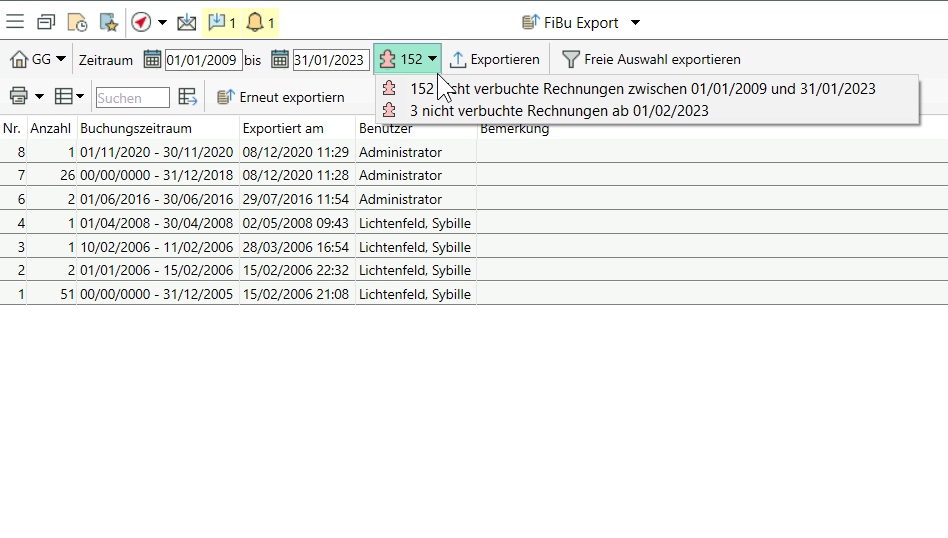This screenshot has width=948, height=538.
Task: Click into the Suchen search field
Action: [x=132, y=98]
